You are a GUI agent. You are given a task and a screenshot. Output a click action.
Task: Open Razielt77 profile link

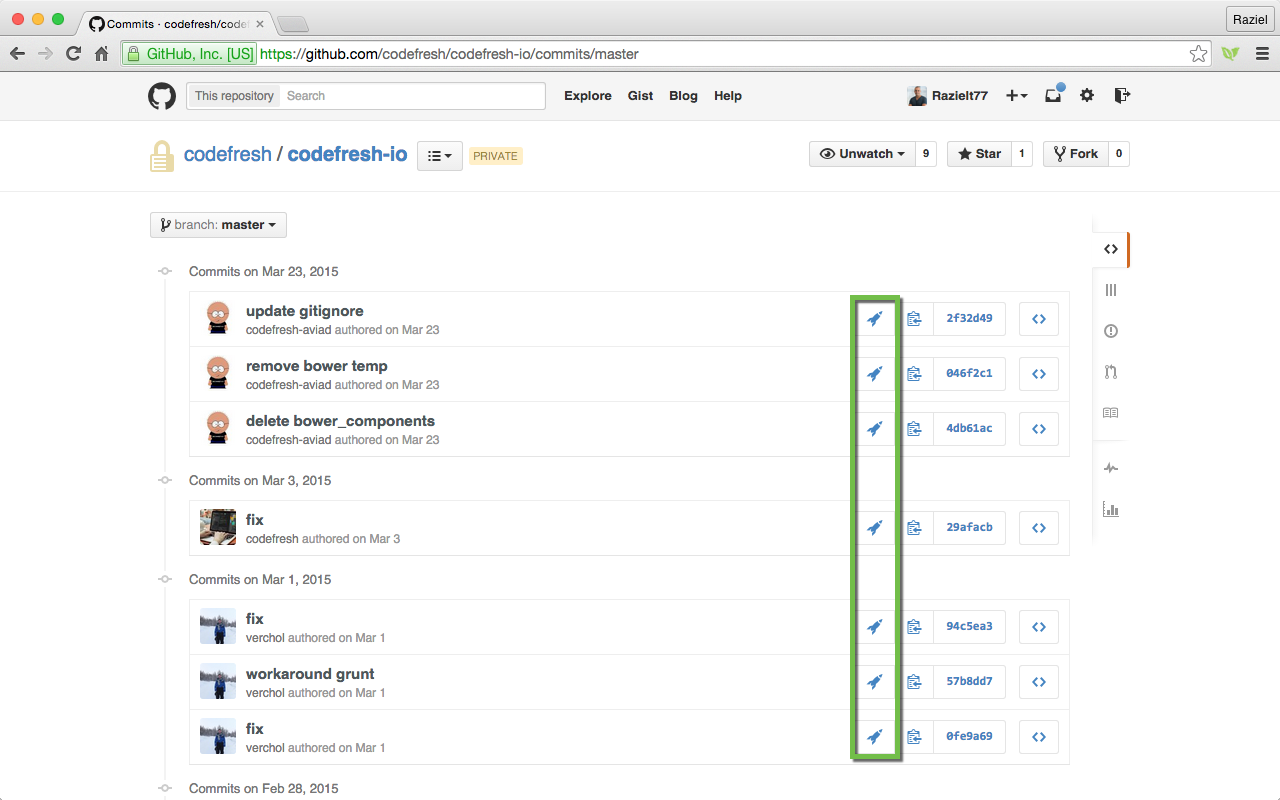click(x=947, y=96)
